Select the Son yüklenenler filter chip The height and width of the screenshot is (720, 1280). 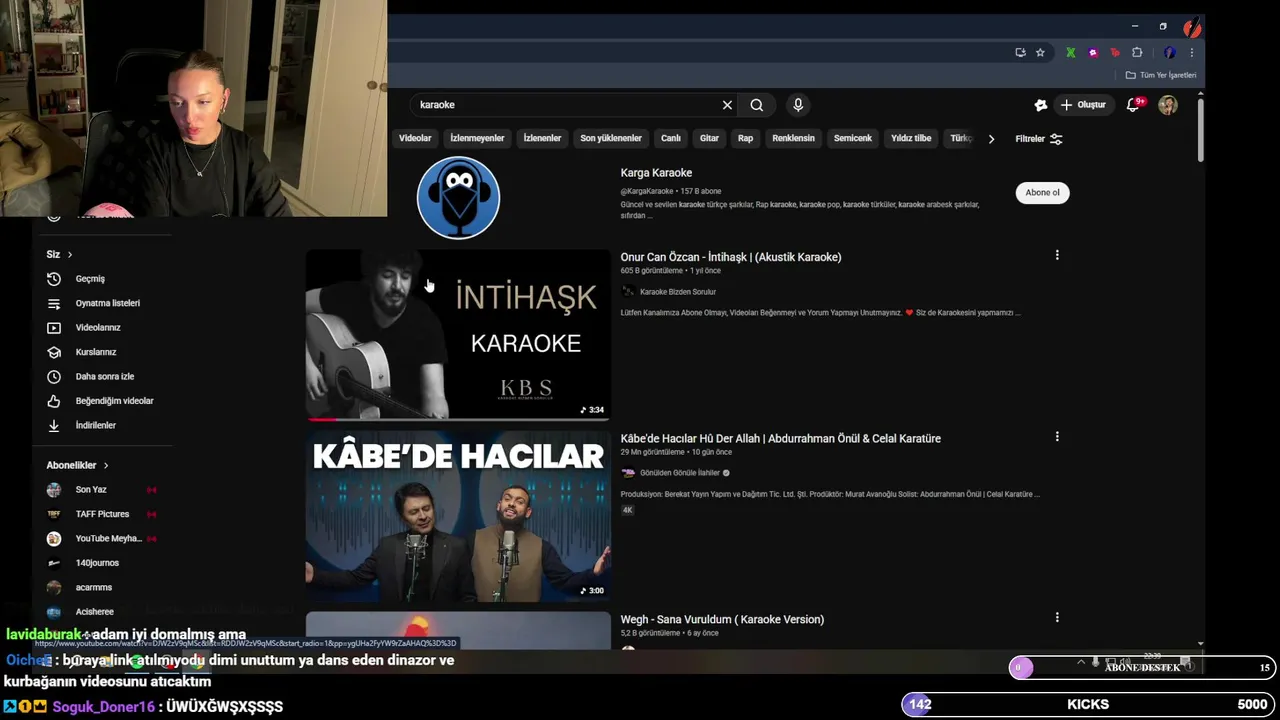(611, 138)
